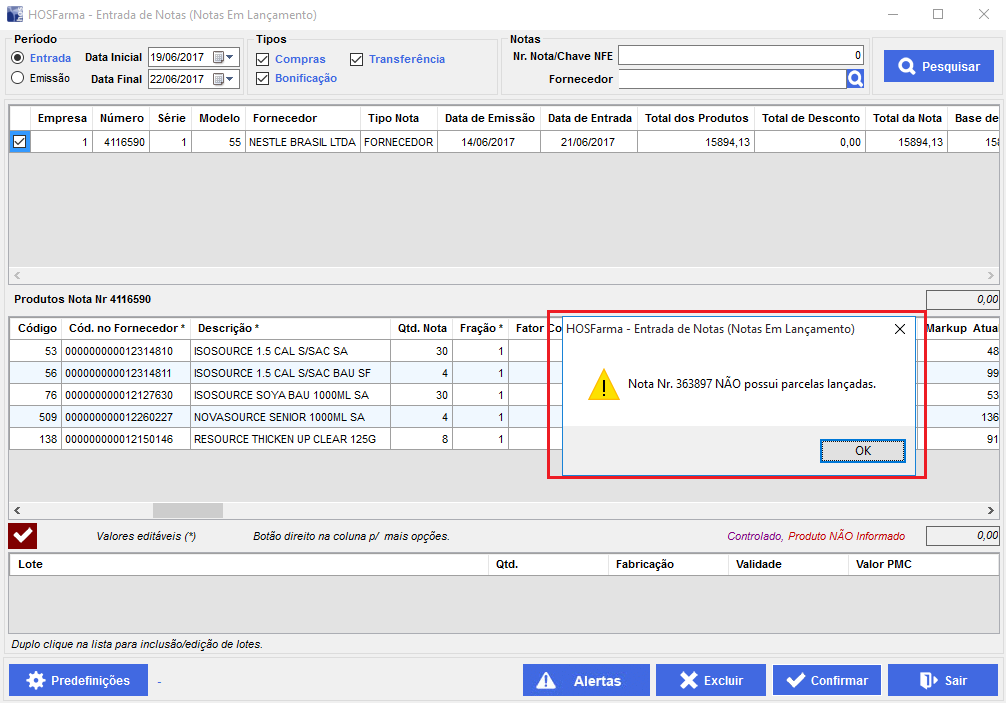This screenshot has height=703, width=1006.
Task: Uncheck the Compras checkbox
Action: click(263, 60)
